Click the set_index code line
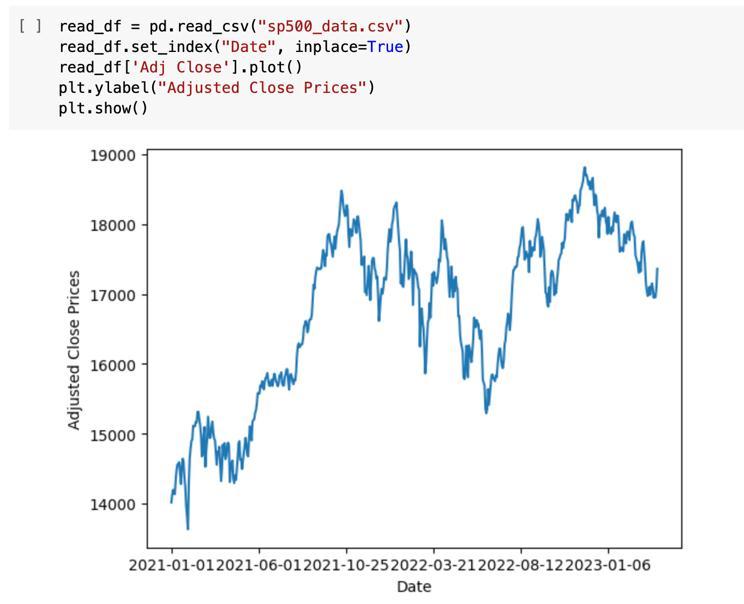Viewport: 744px width, 604px height. click(x=235, y=47)
